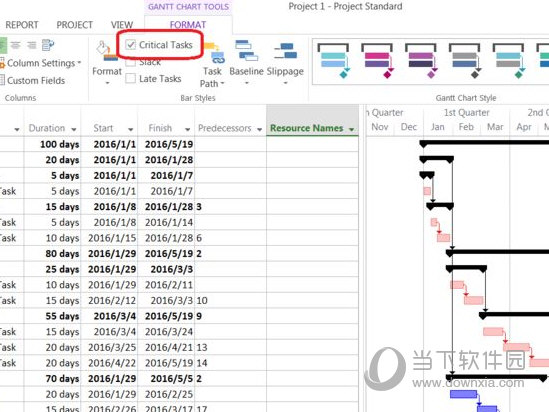
Task: Open the Duration column filter arrow
Action: (74, 129)
